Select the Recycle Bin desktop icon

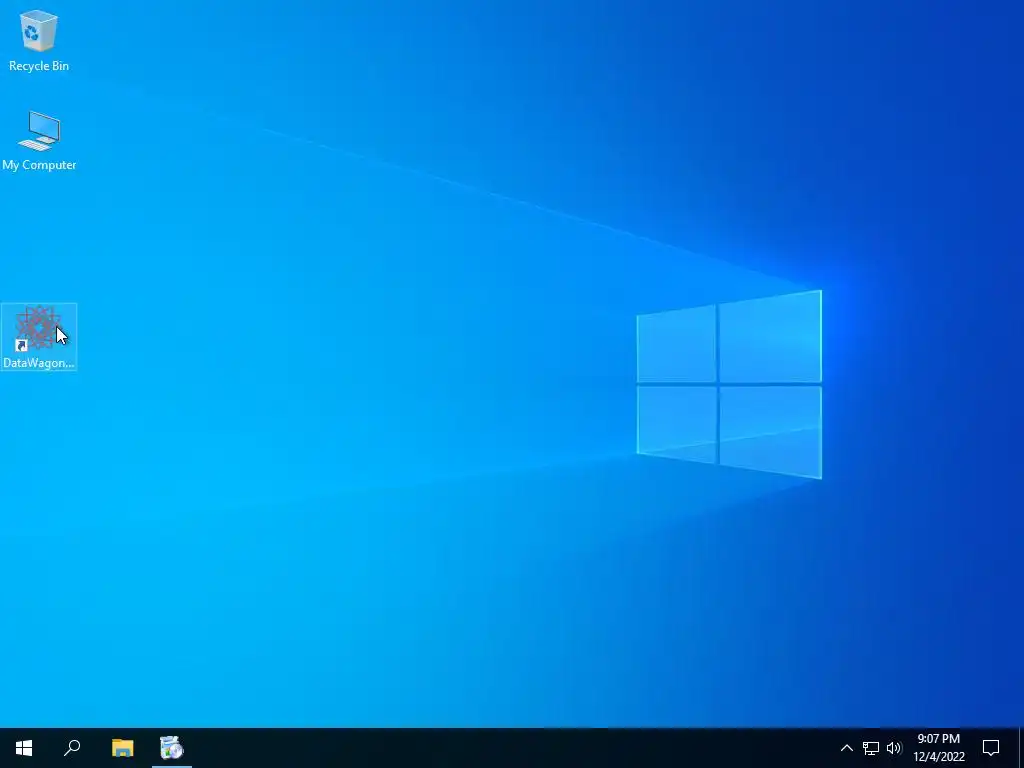39,40
